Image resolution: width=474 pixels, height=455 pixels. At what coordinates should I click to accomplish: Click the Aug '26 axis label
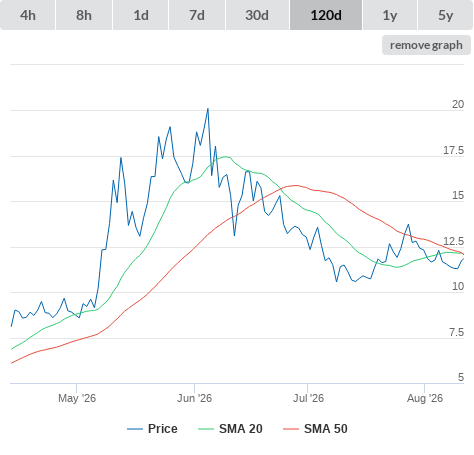(x=425, y=398)
